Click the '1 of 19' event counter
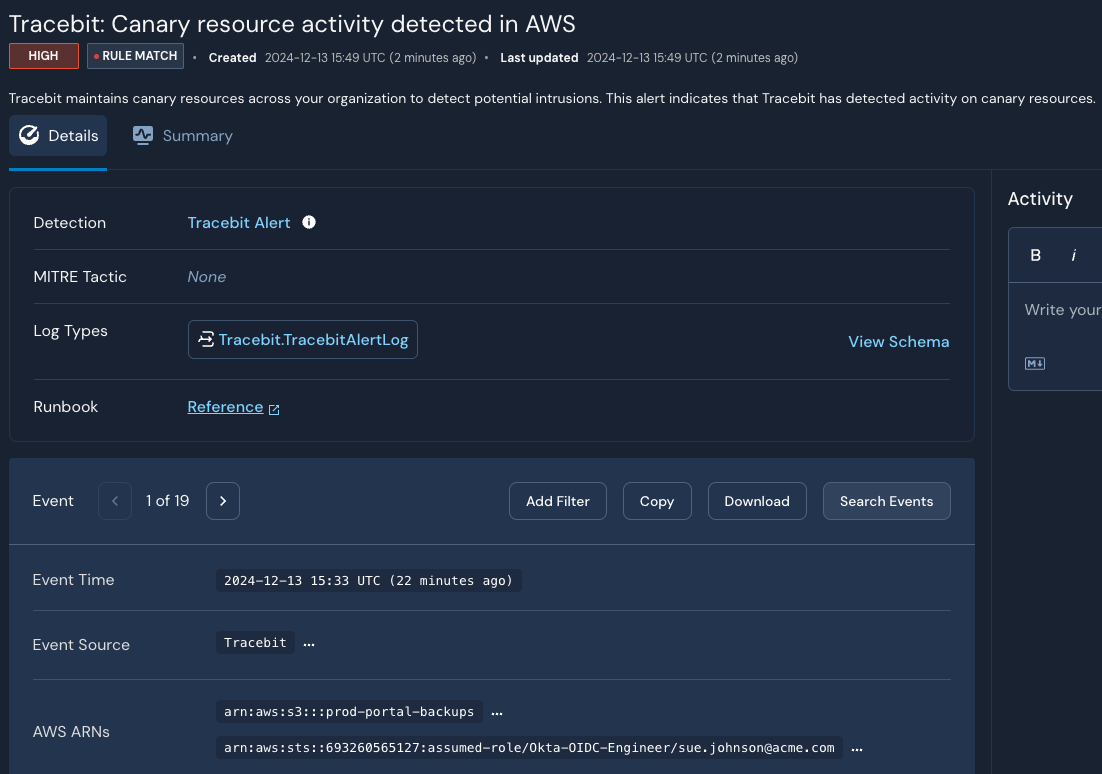Screen dimensions: 1102x774 167,501
